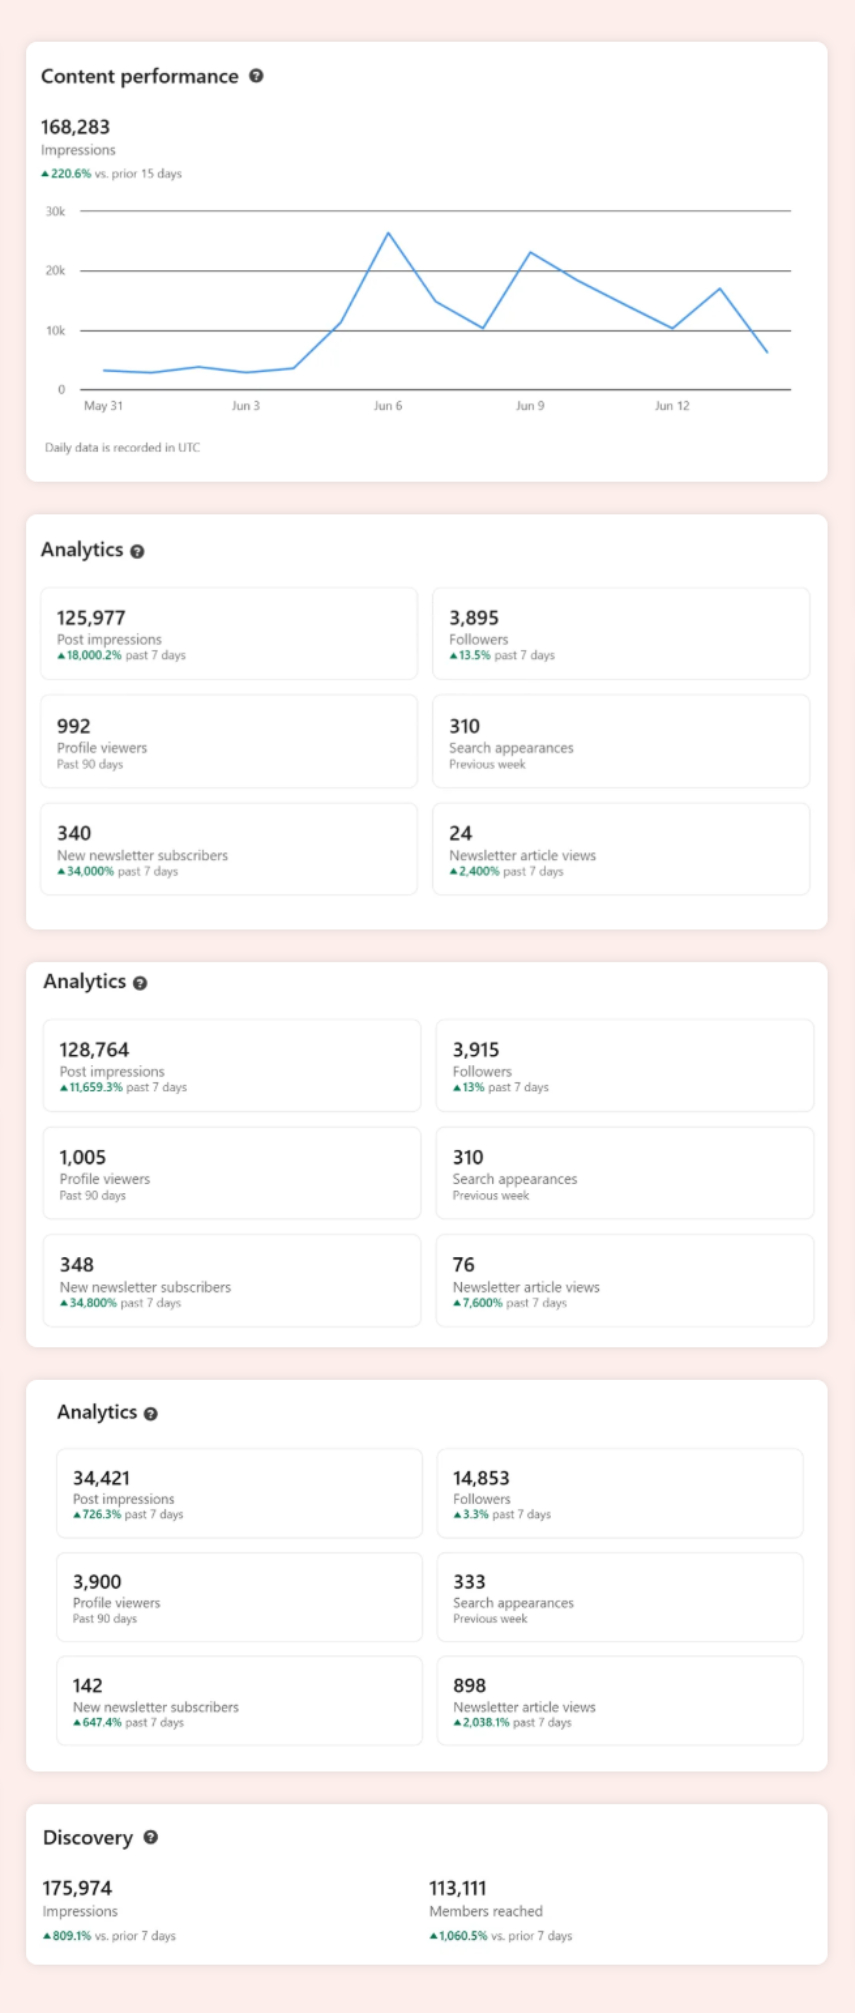The width and height of the screenshot is (855, 2013).
Task: Click help icon next to Discovery heading
Action: point(151,1837)
